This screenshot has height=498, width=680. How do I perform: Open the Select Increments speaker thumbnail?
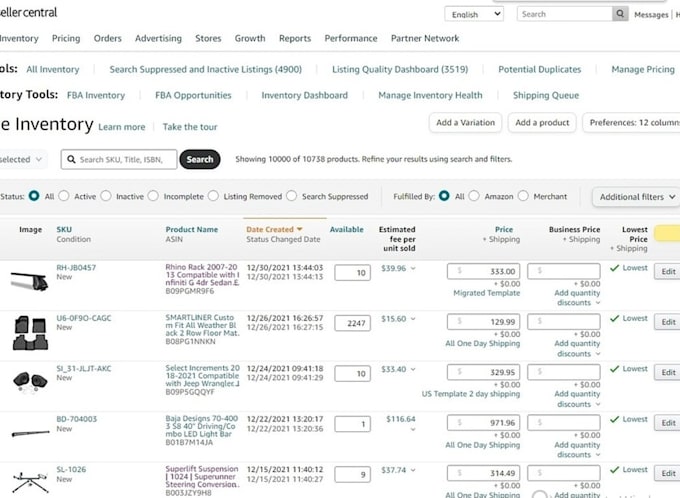tap(30, 382)
